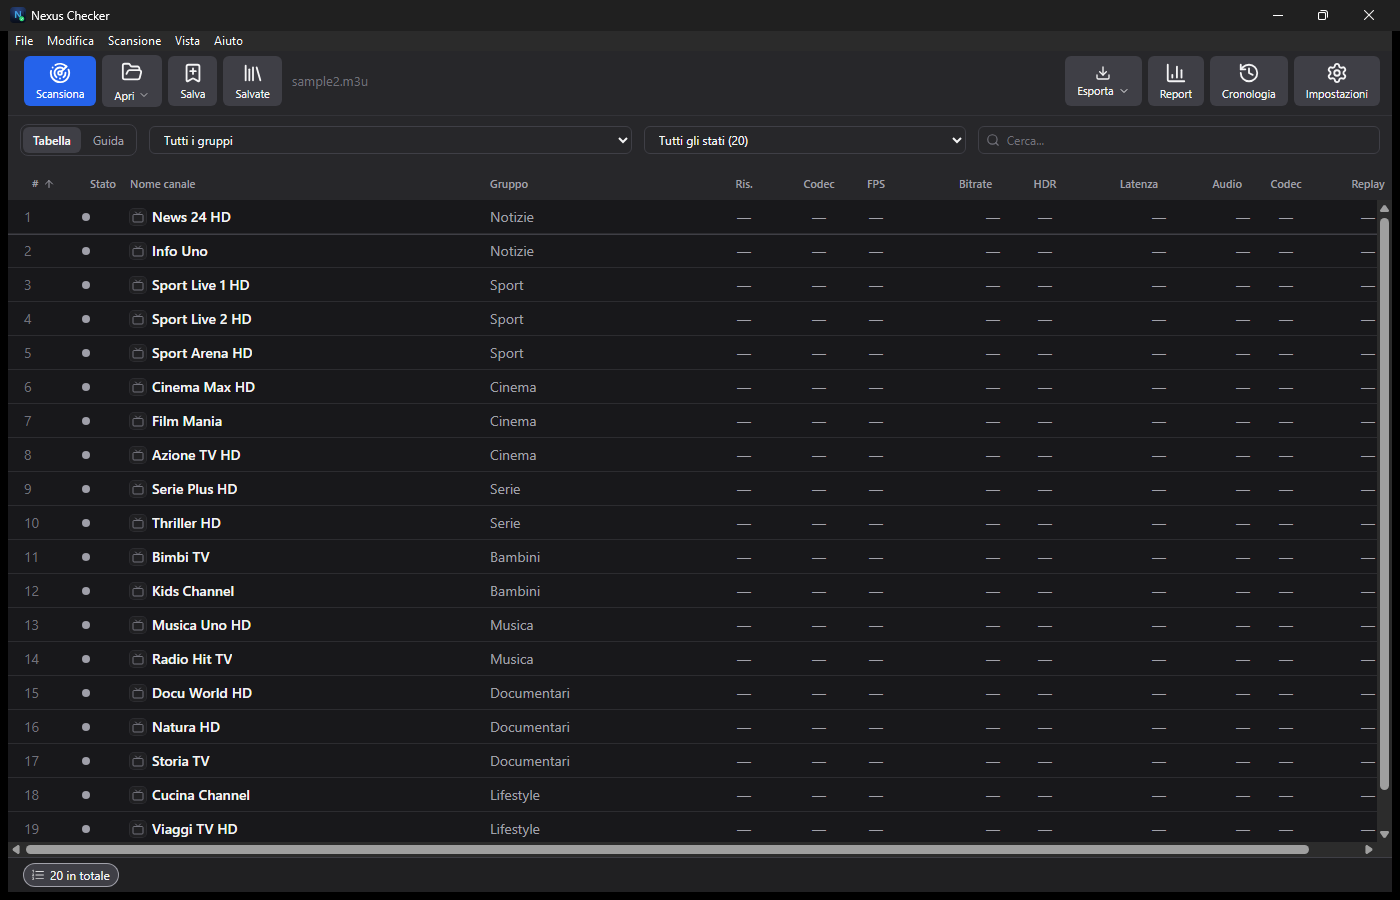Sort by Nome canale column header
The width and height of the screenshot is (1400, 900).
coord(163,184)
